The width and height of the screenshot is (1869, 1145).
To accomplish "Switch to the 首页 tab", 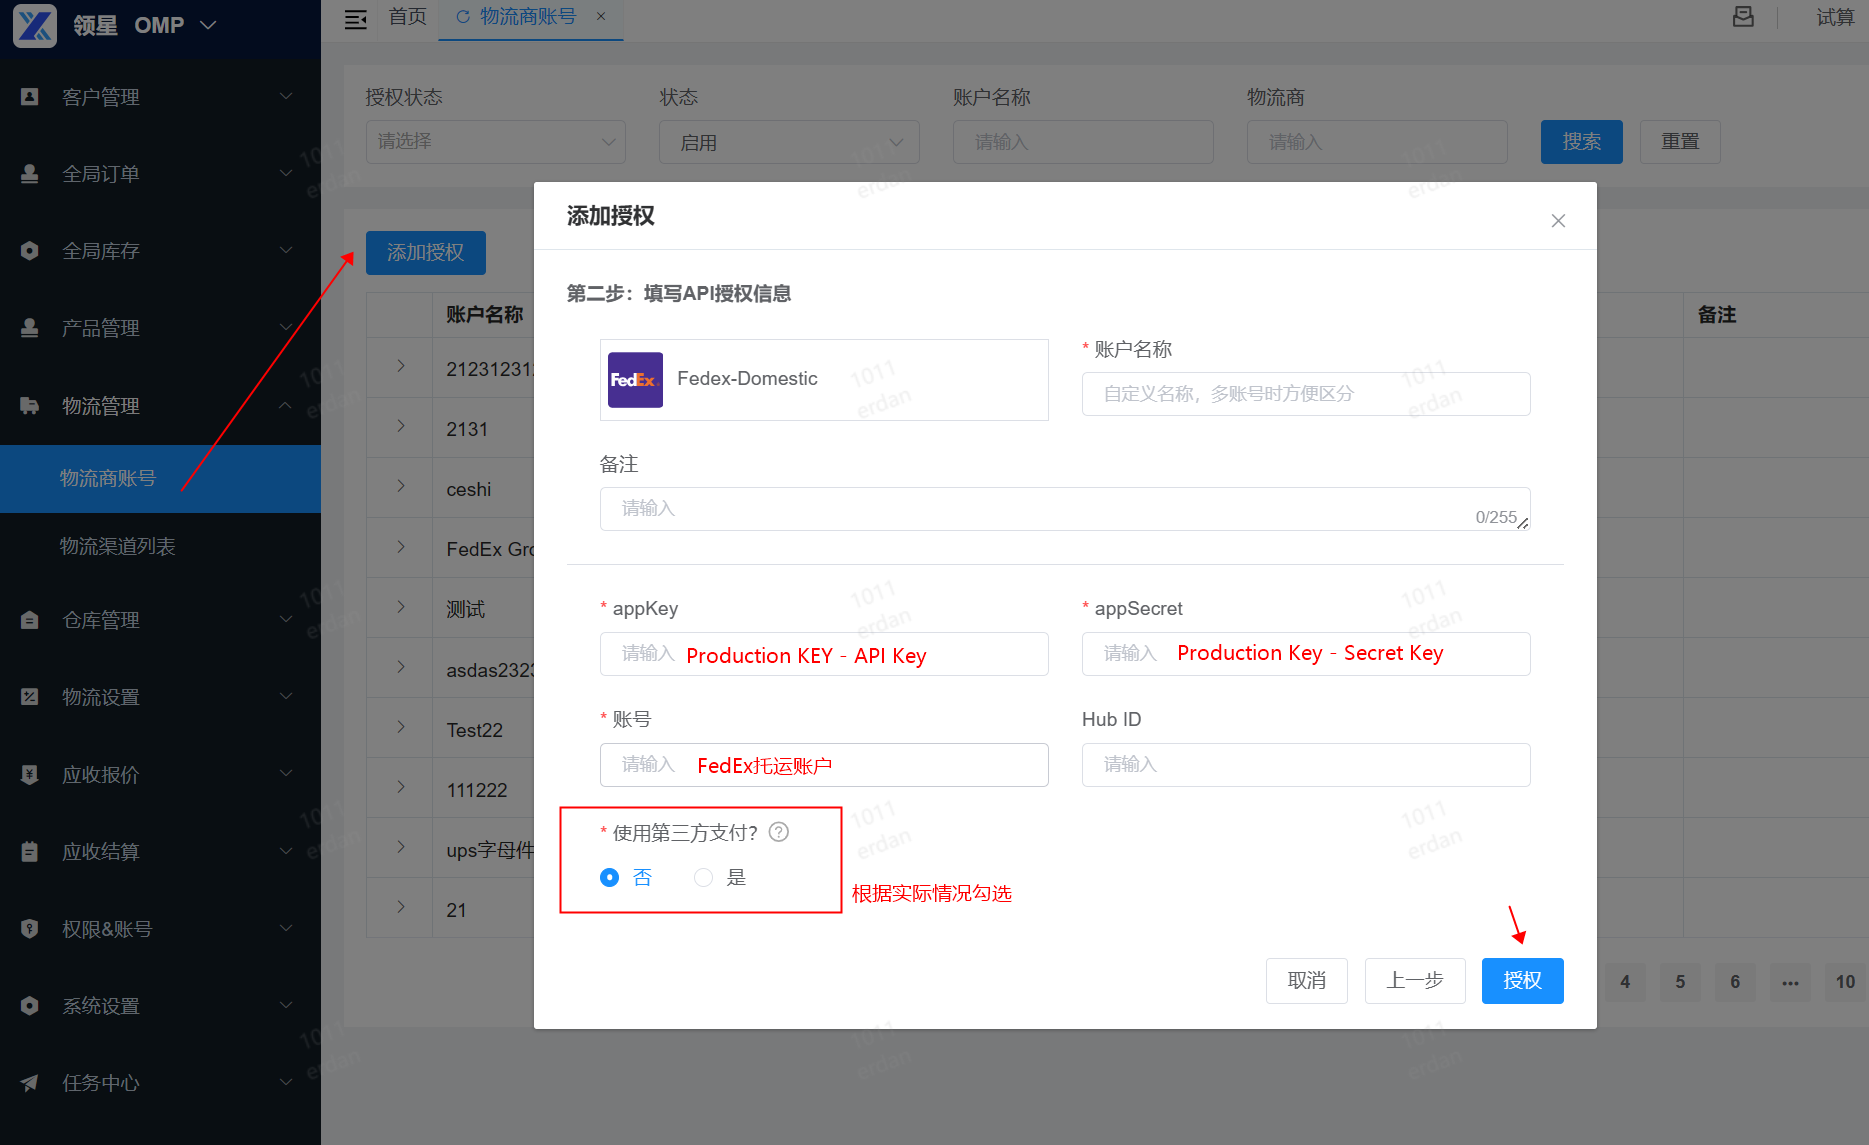I will click(x=407, y=17).
